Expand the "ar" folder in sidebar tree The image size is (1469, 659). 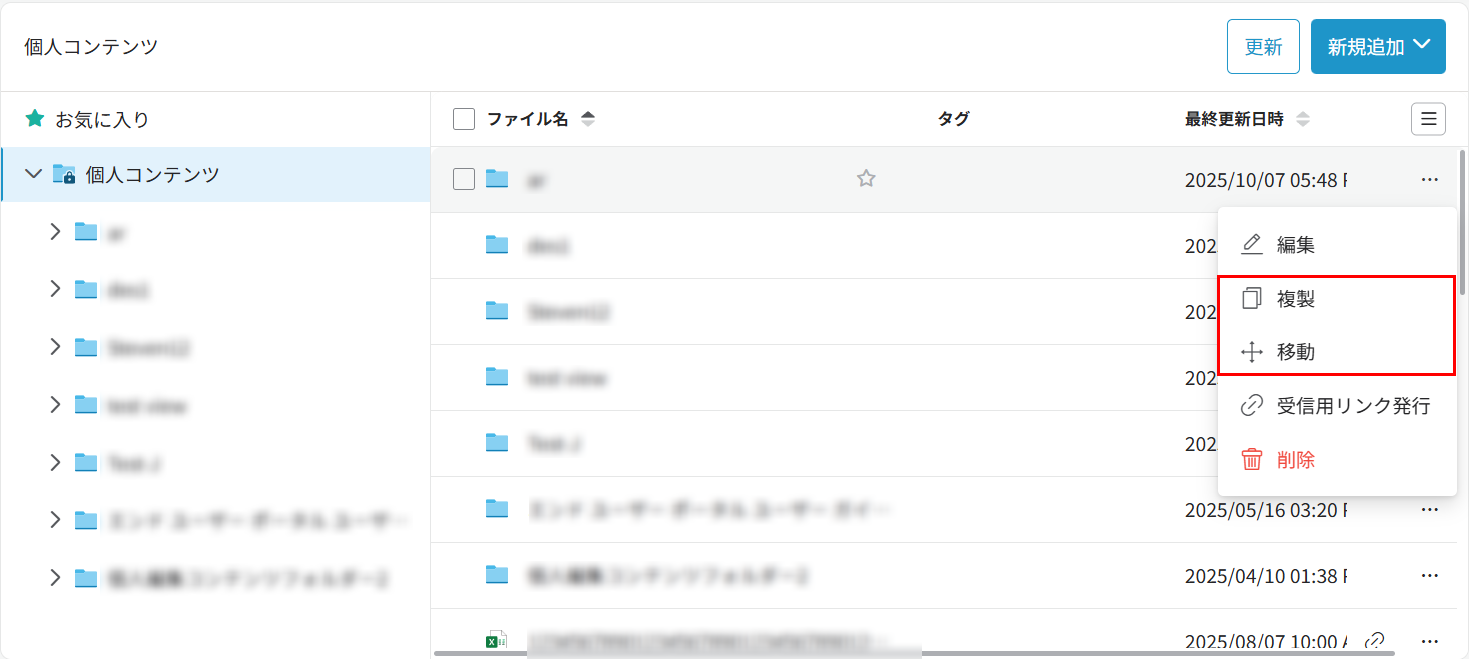(55, 232)
